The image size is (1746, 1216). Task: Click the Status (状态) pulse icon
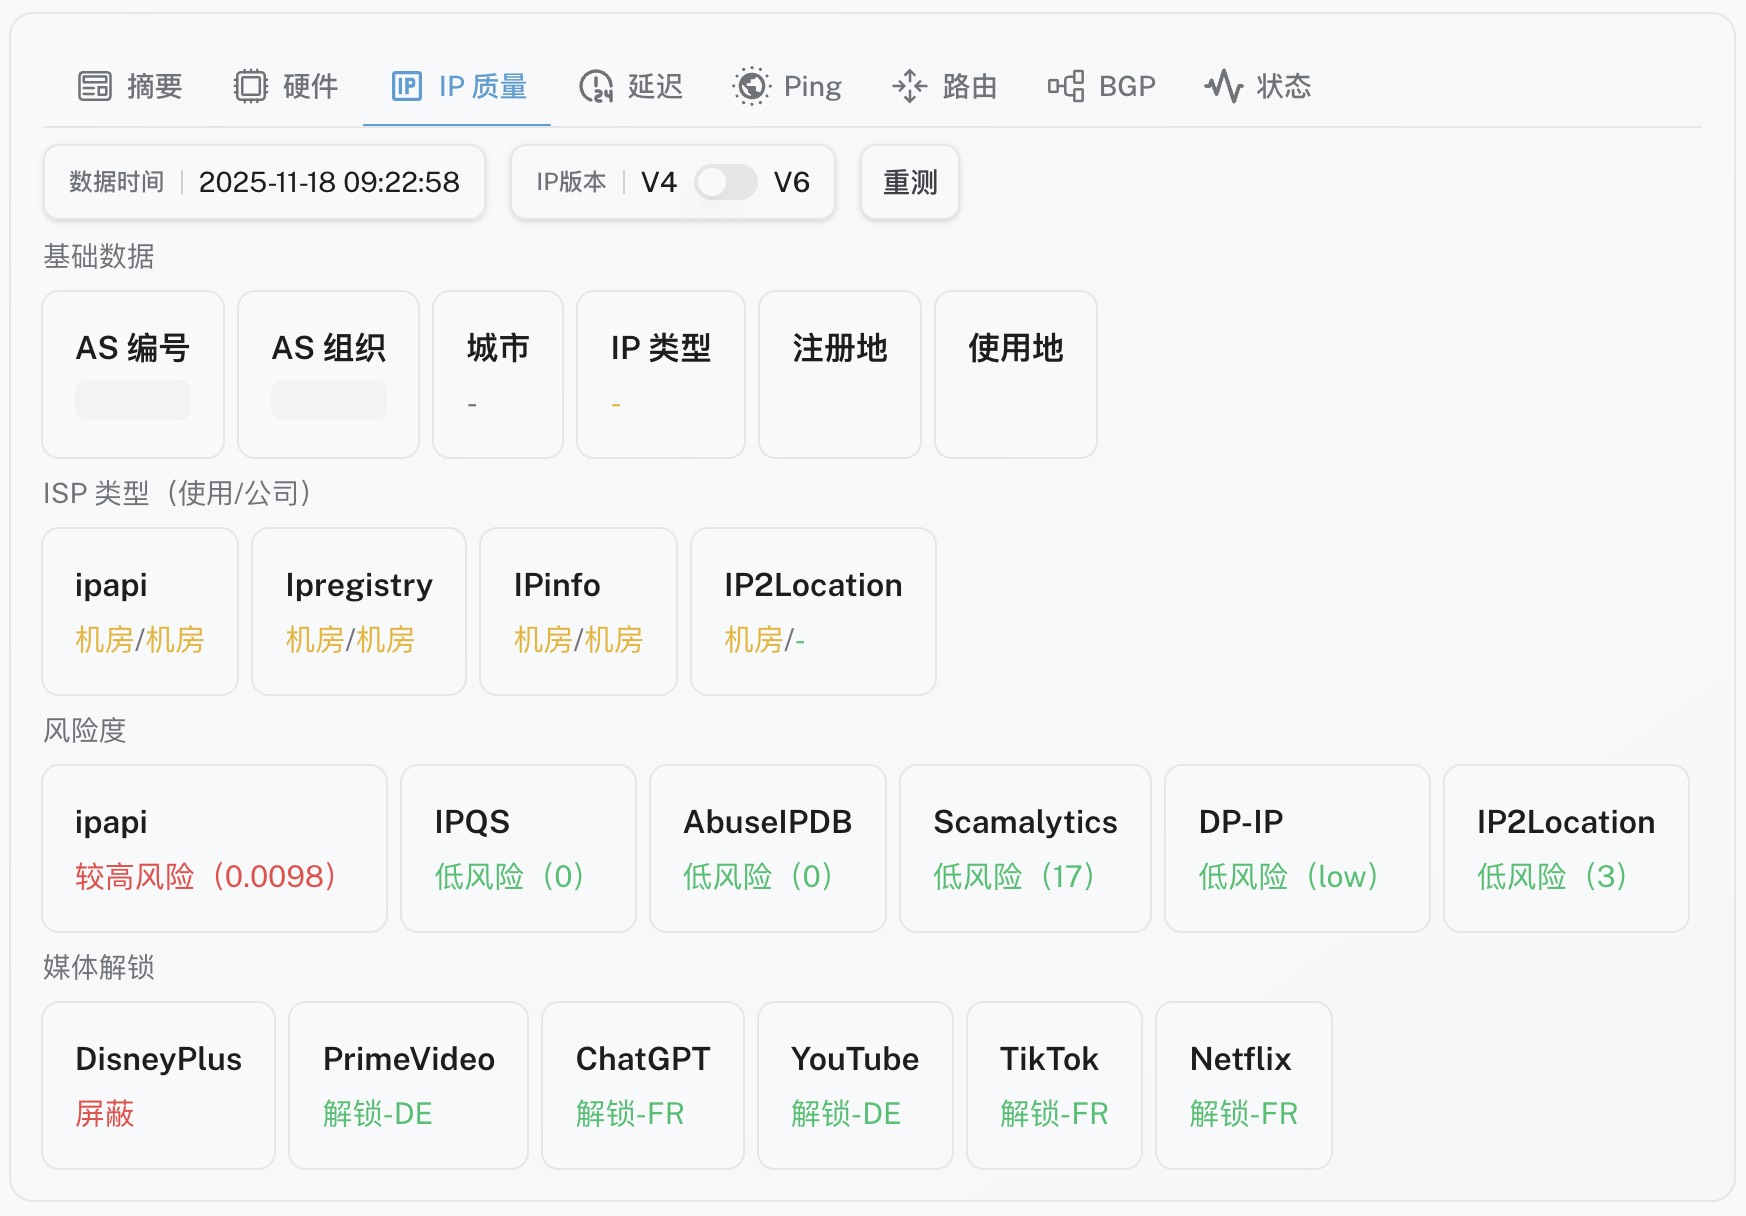1223,87
